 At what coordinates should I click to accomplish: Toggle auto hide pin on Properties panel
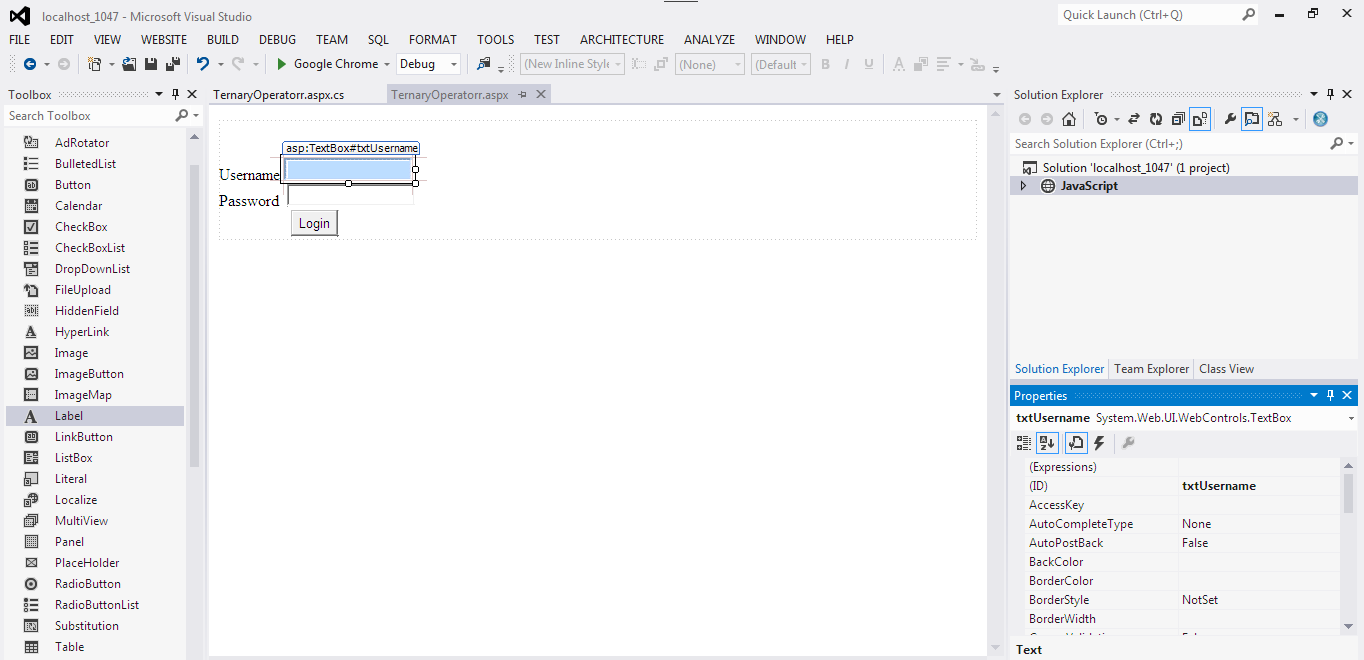coord(1331,395)
